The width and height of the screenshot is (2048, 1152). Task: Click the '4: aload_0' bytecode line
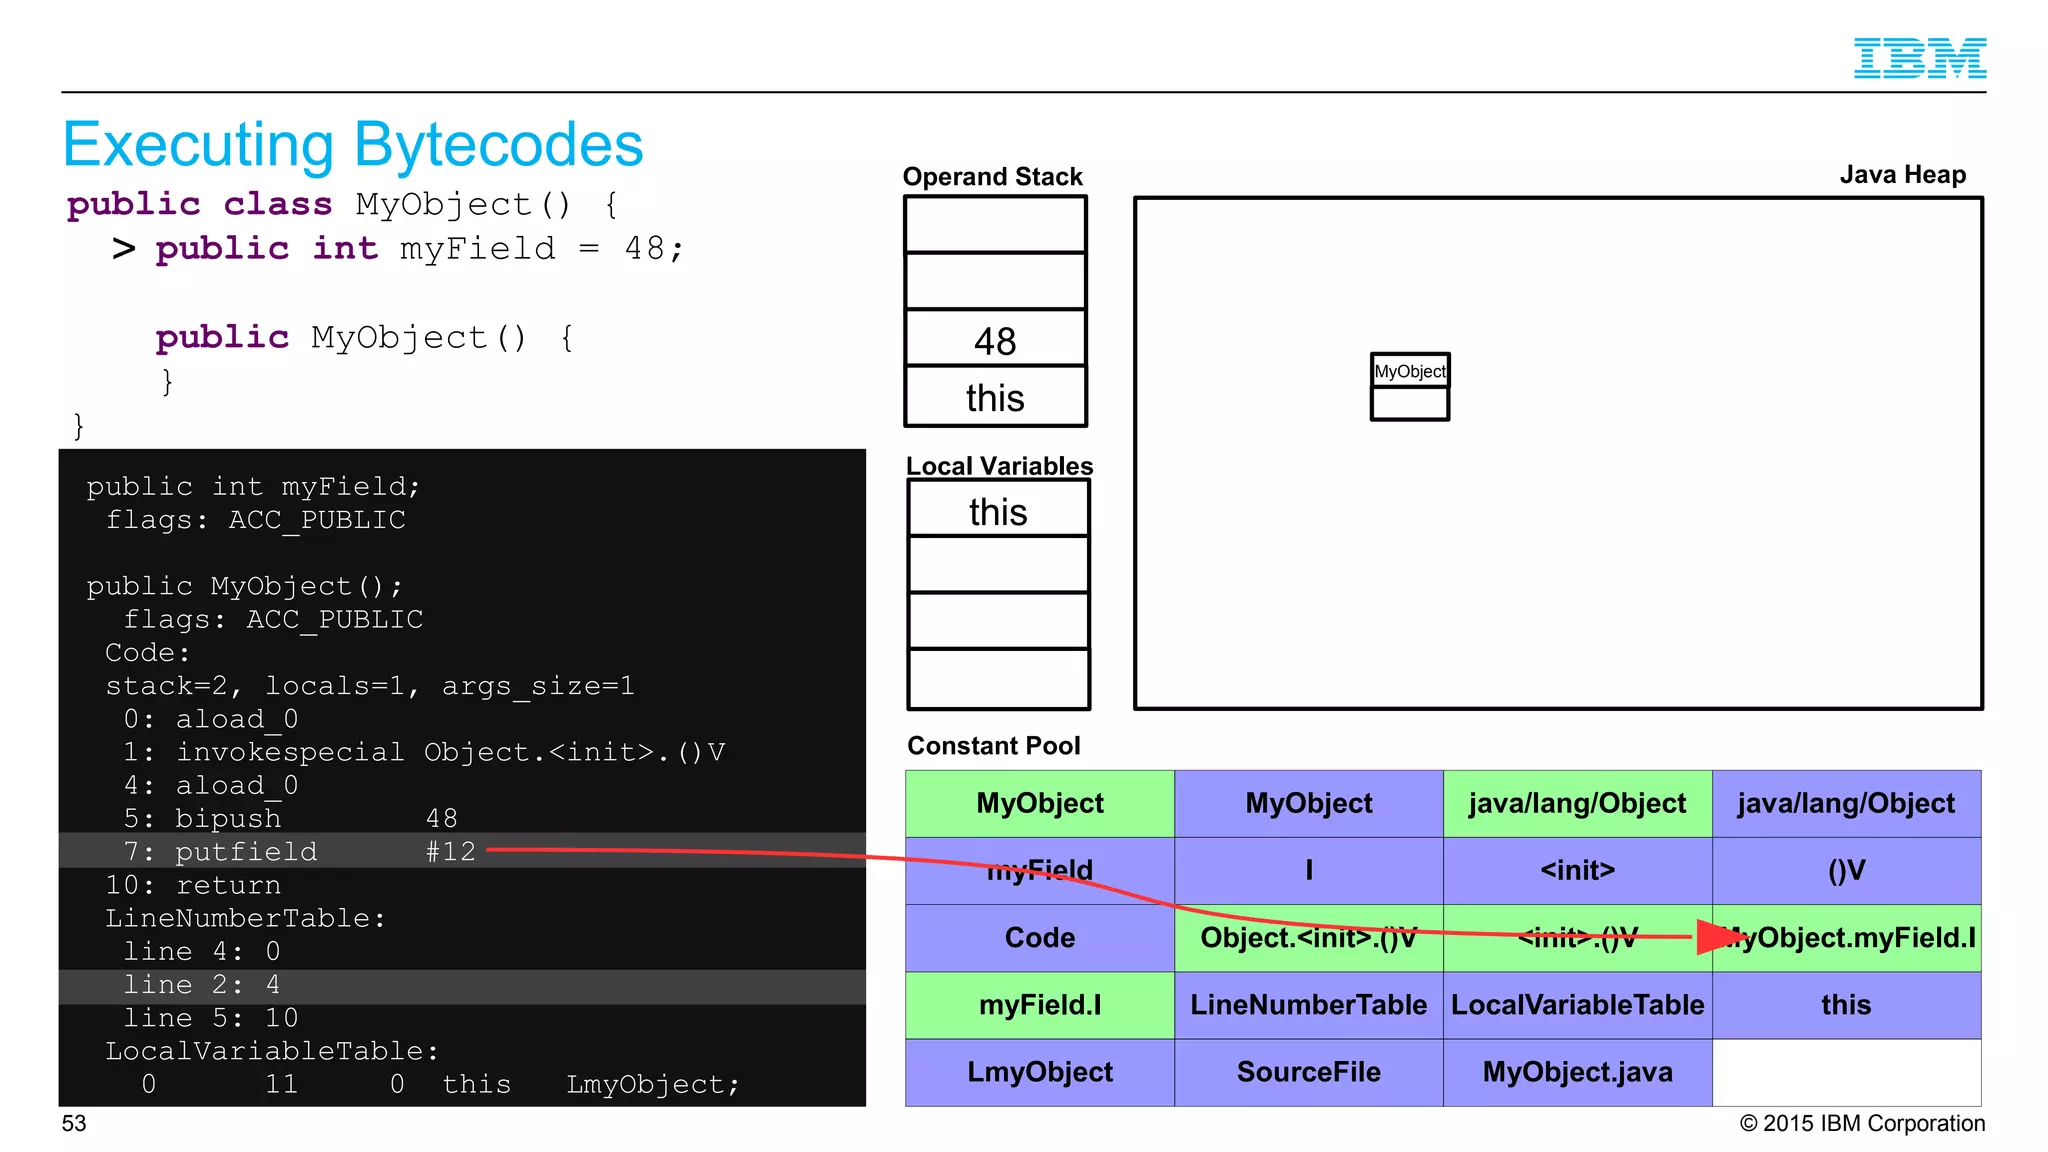coord(211,785)
